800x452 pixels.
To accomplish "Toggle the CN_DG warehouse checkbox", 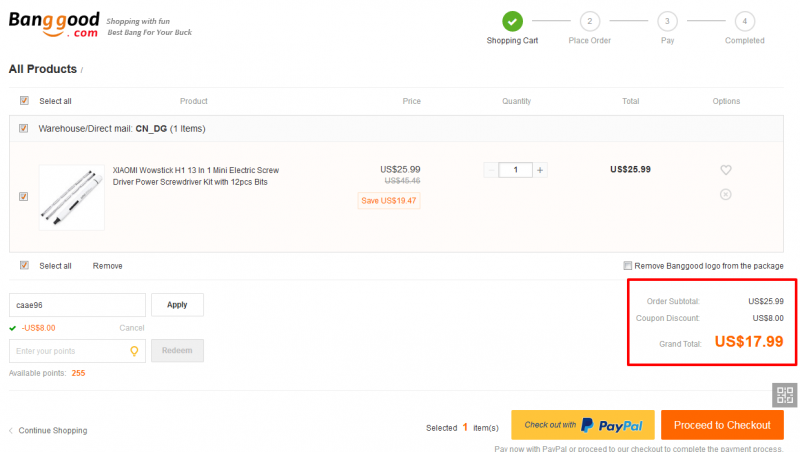I will [23, 128].
